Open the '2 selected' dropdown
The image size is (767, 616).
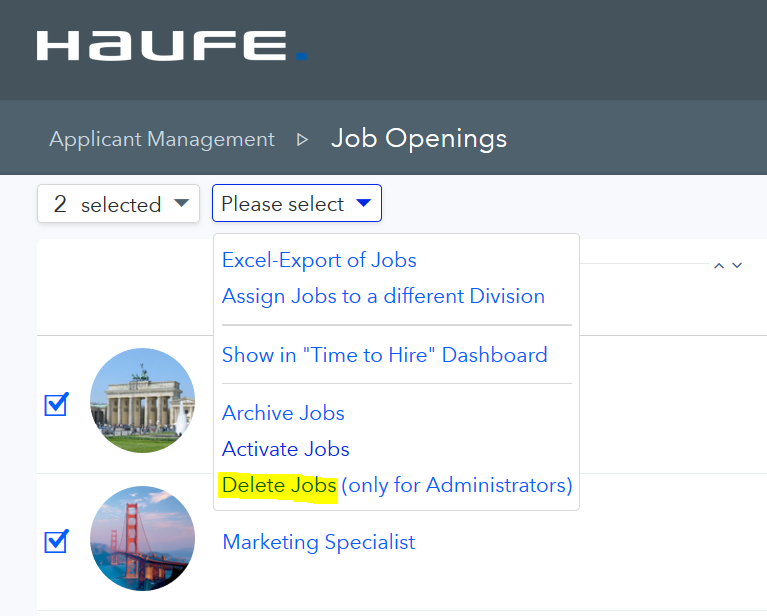tap(118, 204)
